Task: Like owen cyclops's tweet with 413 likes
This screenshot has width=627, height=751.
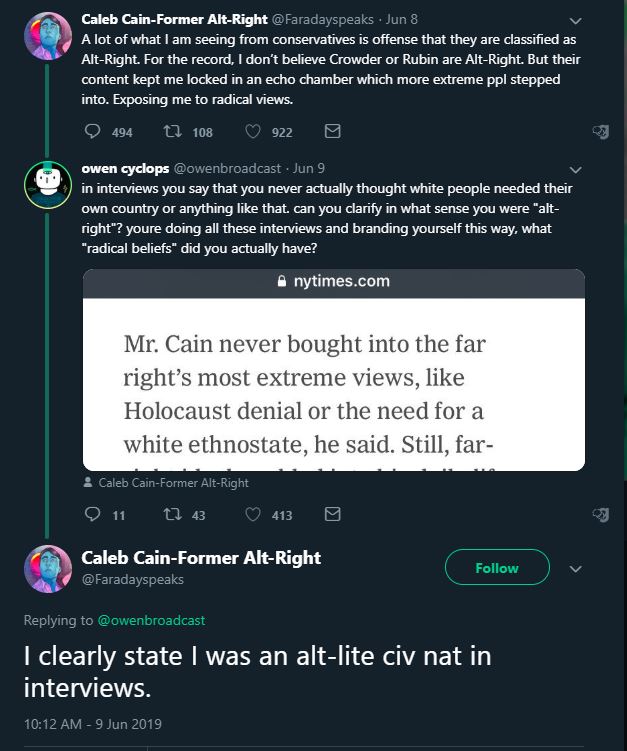Action: (x=254, y=514)
